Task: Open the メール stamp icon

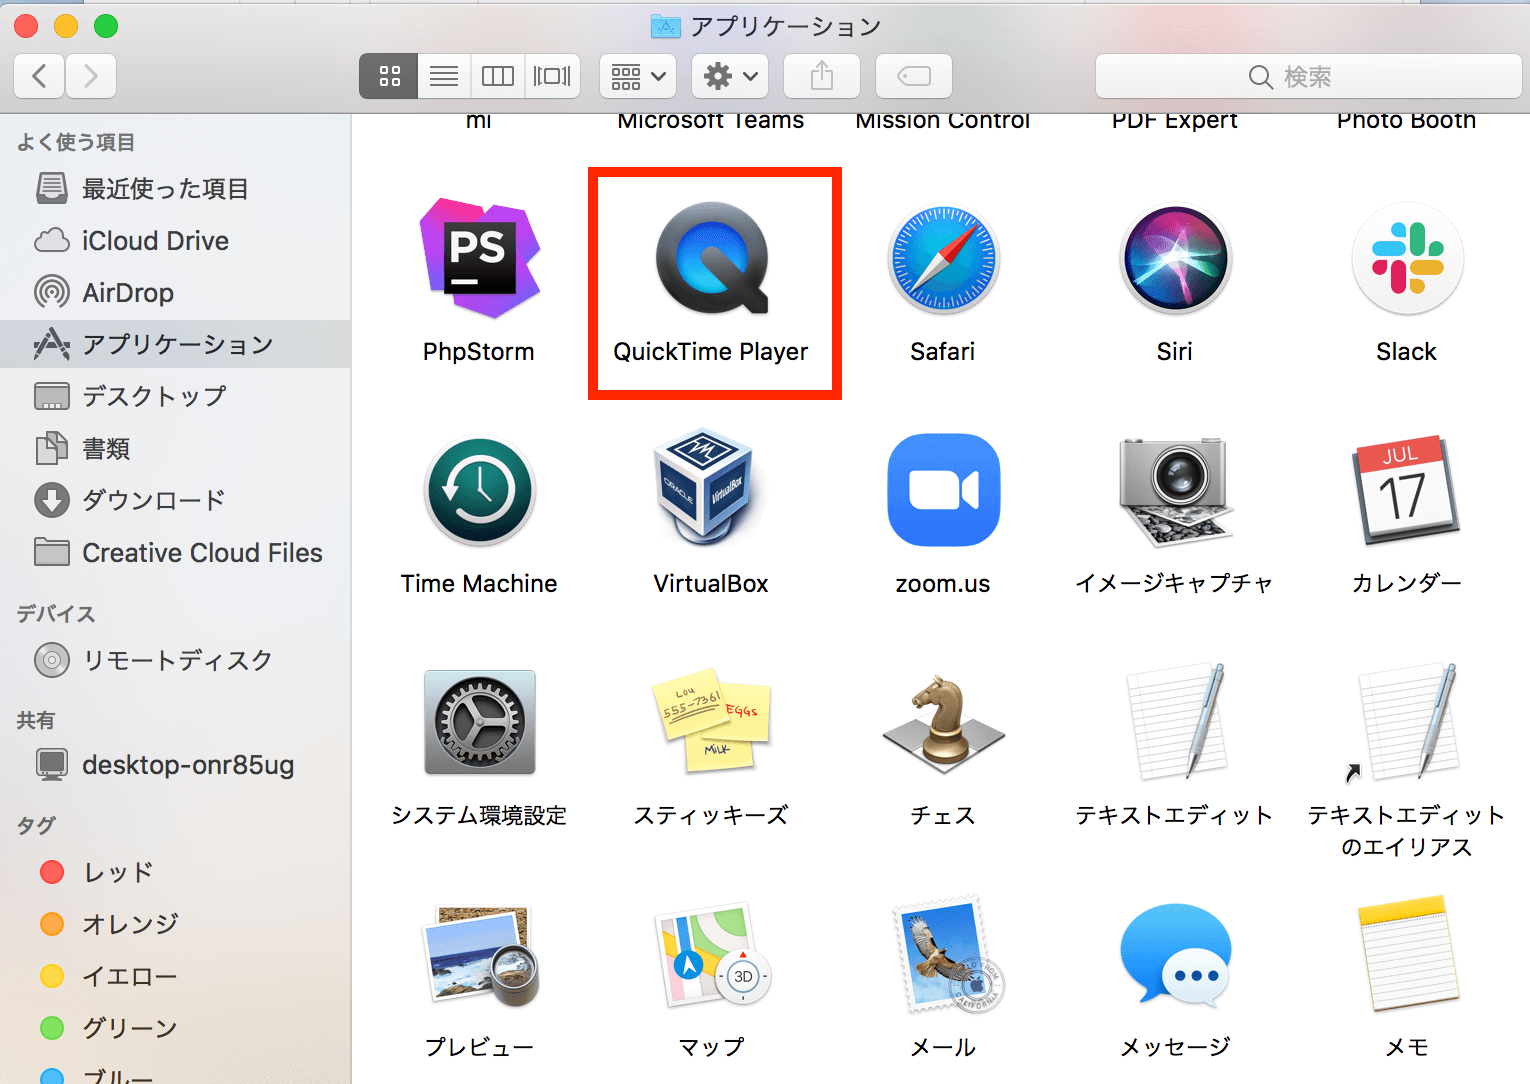Action: click(947, 955)
